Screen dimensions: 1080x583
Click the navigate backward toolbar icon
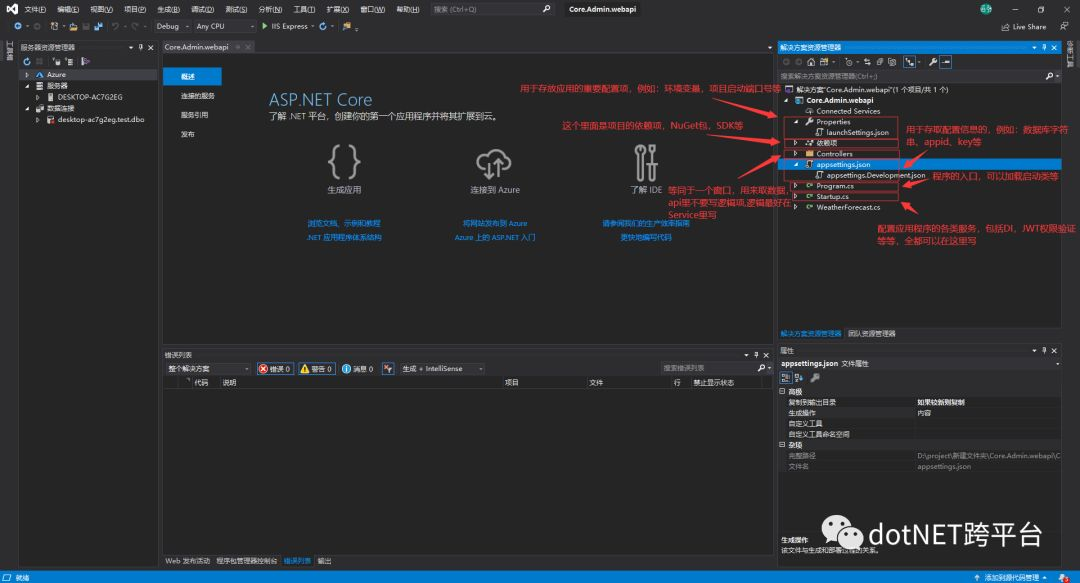(x=18, y=26)
